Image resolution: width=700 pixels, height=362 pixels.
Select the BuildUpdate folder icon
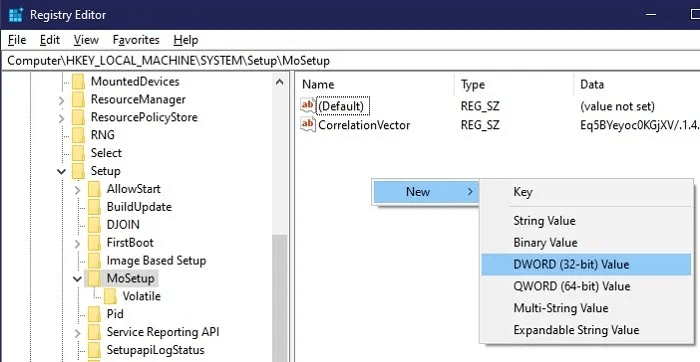(94, 207)
